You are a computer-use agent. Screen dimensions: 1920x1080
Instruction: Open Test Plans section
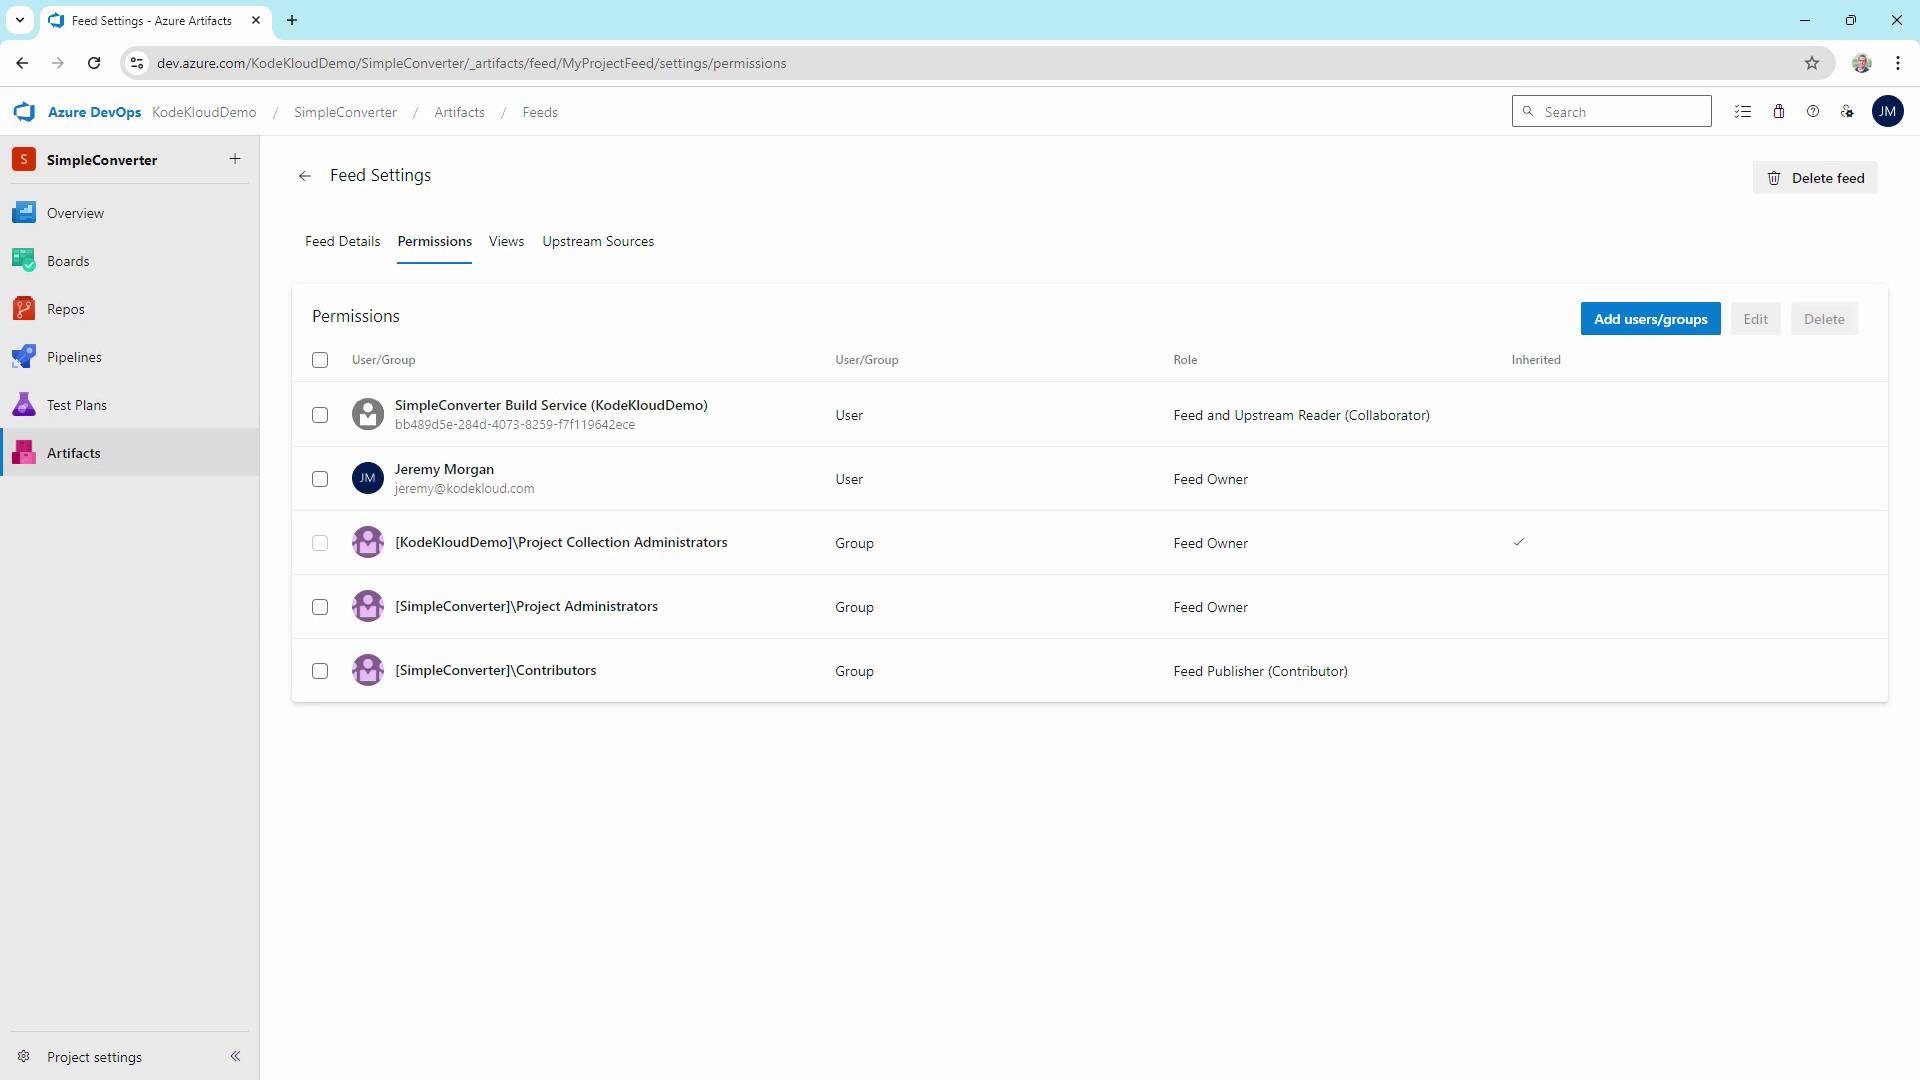(x=76, y=405)
